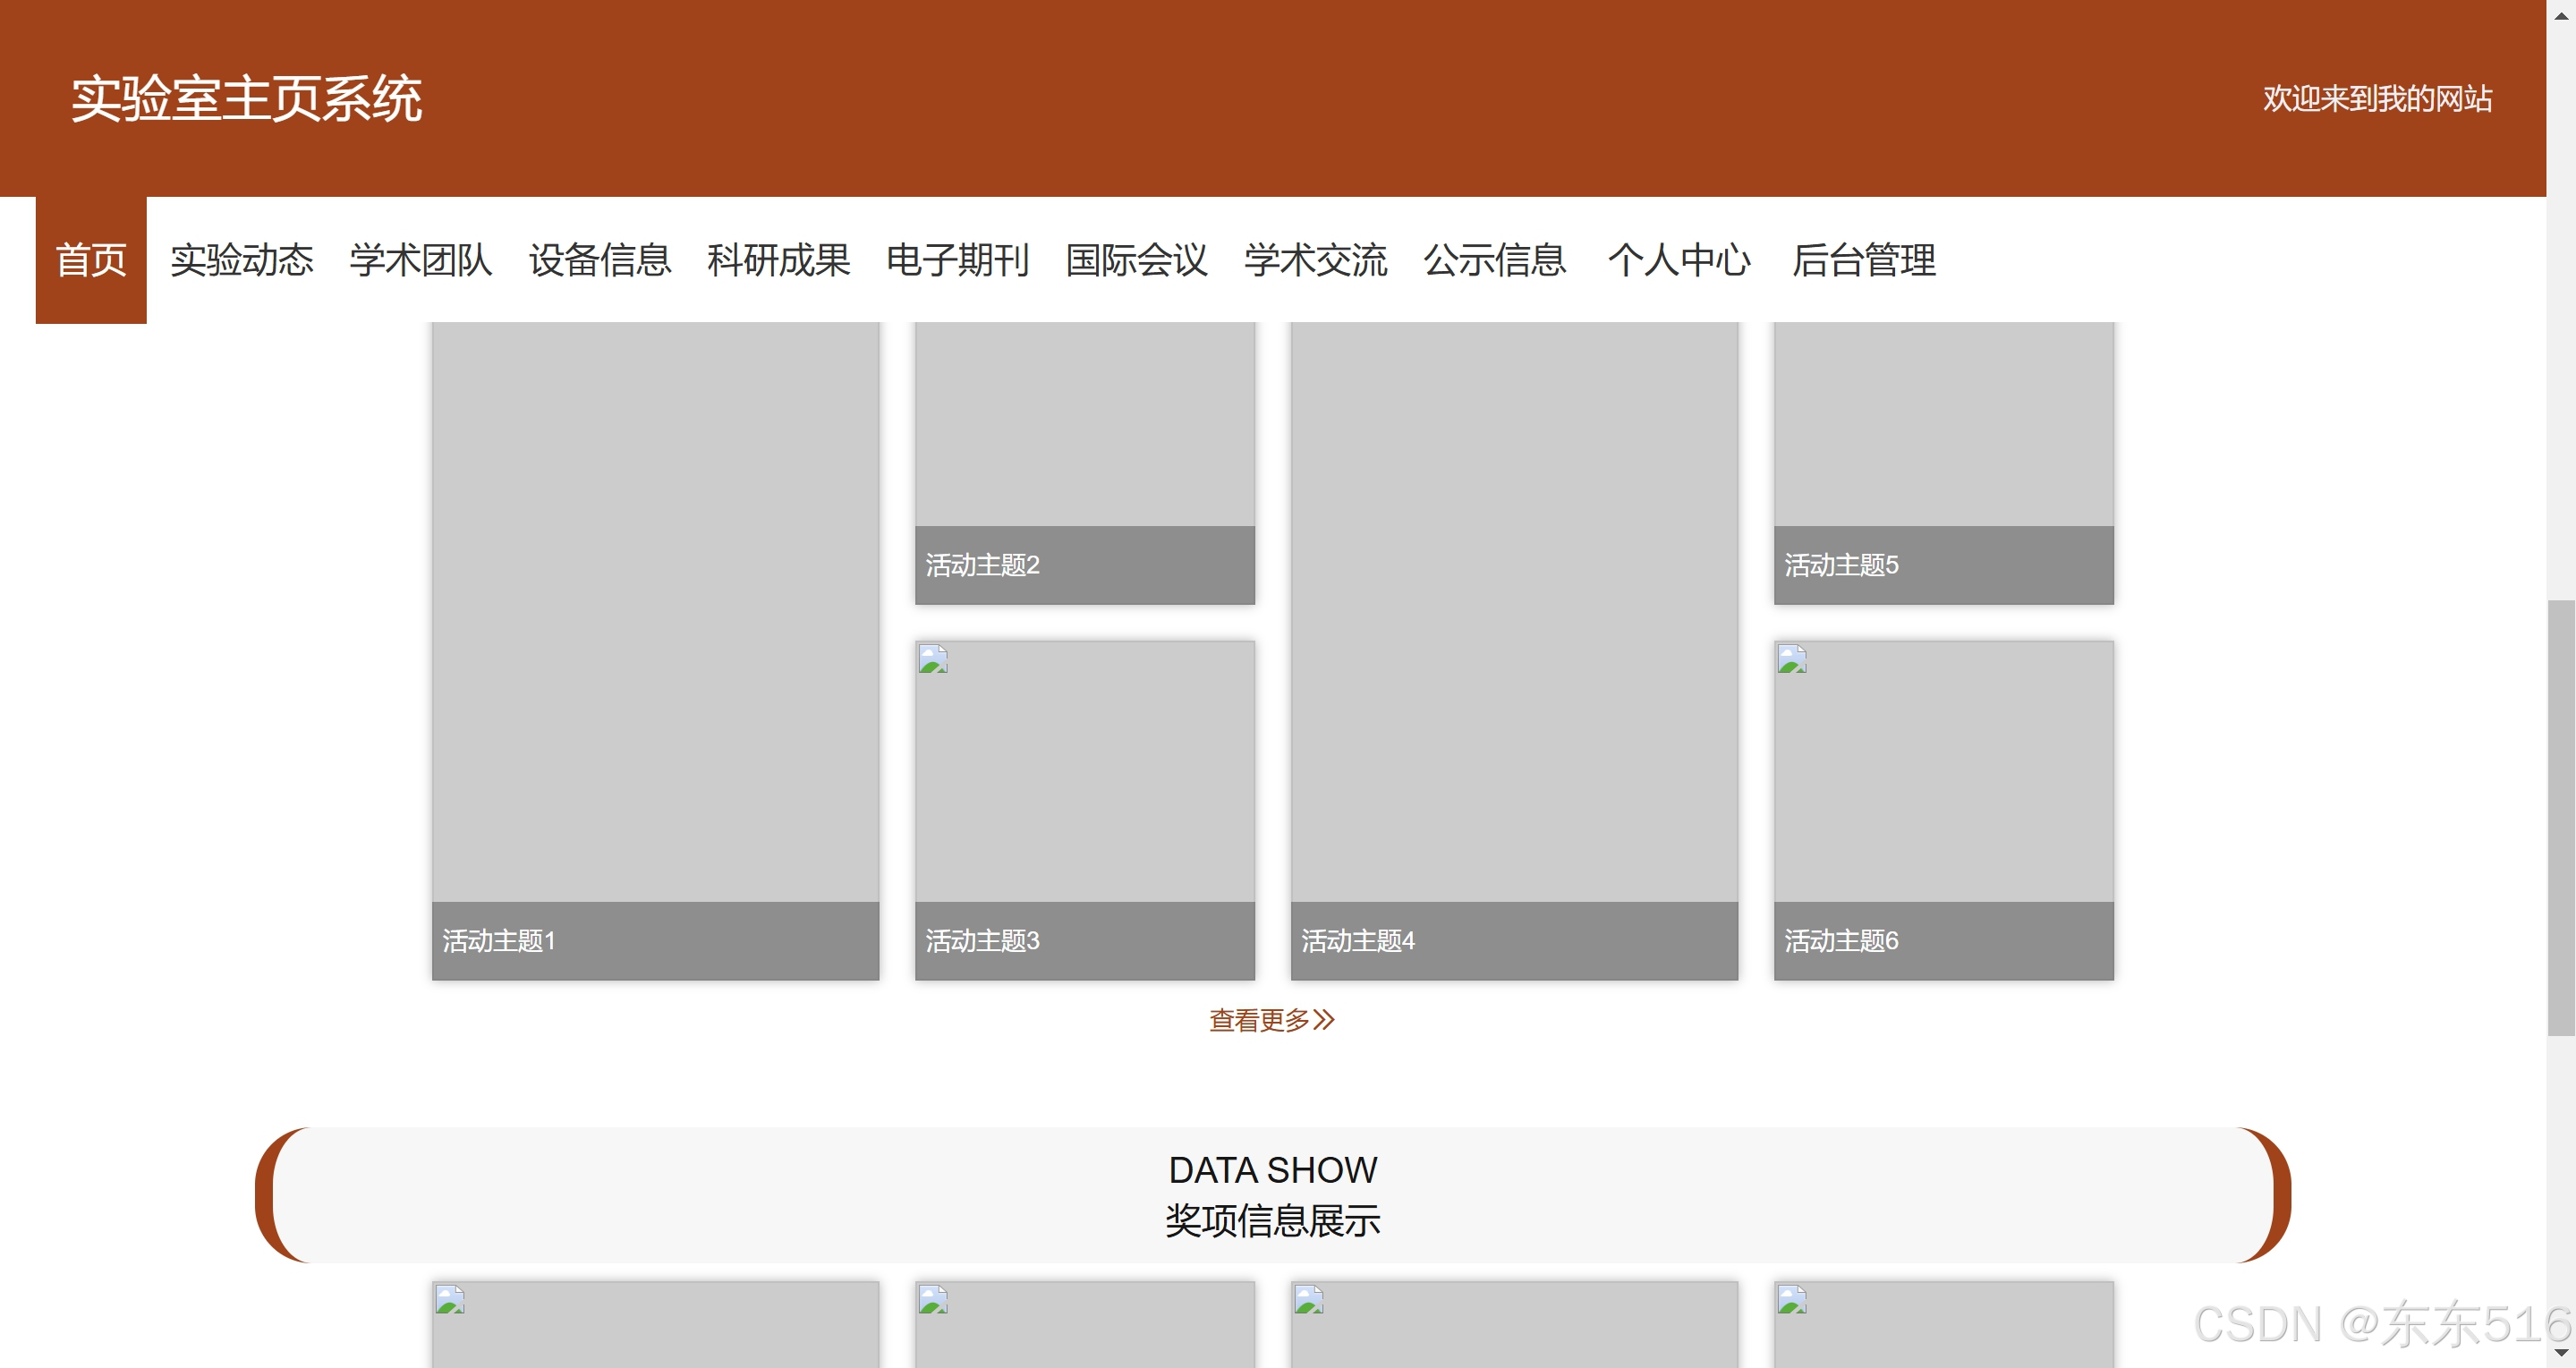This screenshot has height=1368, width=2576.
Task: Go to 实验动态 menu item
Action: 241,260
